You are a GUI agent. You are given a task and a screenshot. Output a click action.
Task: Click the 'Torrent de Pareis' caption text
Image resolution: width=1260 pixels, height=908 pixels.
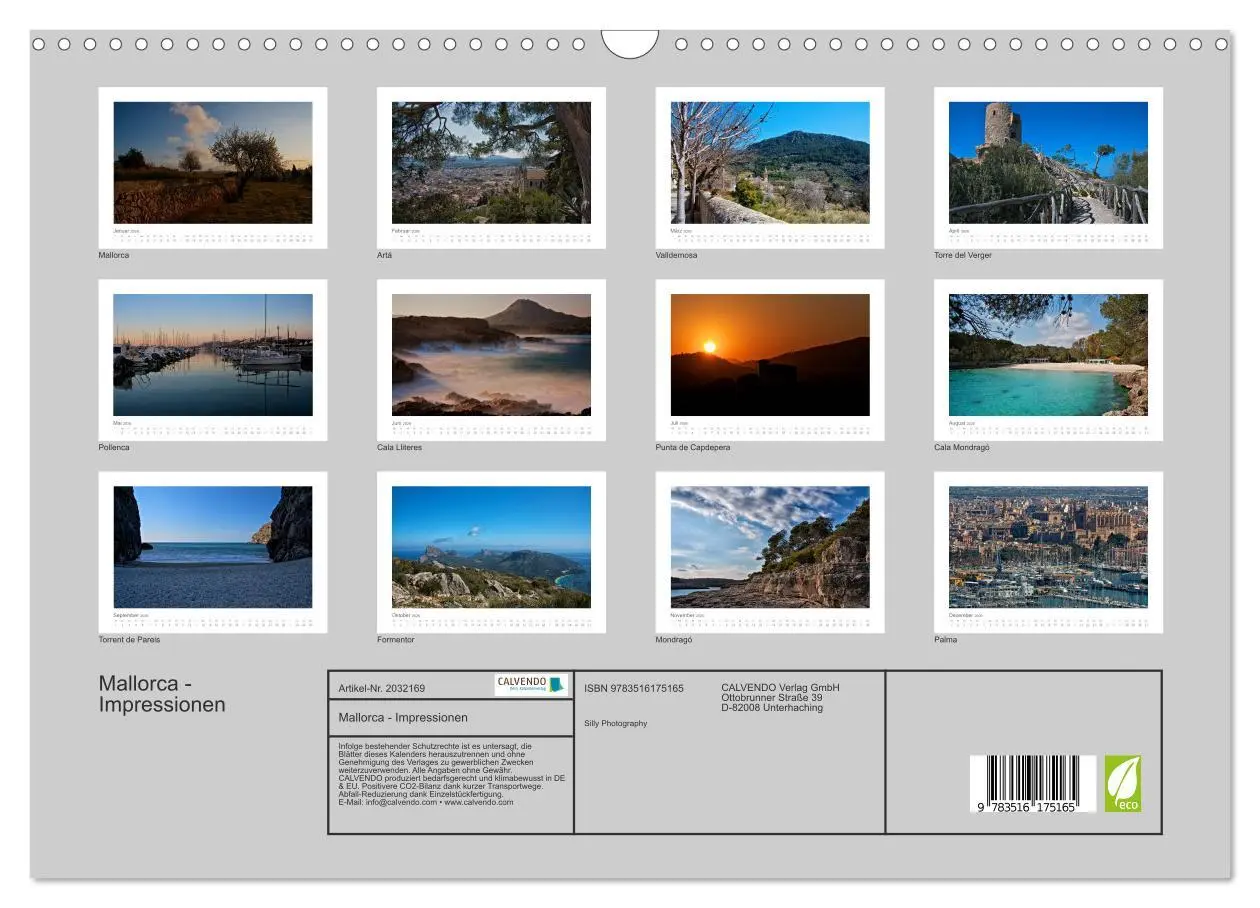click(x=129, y=639)
